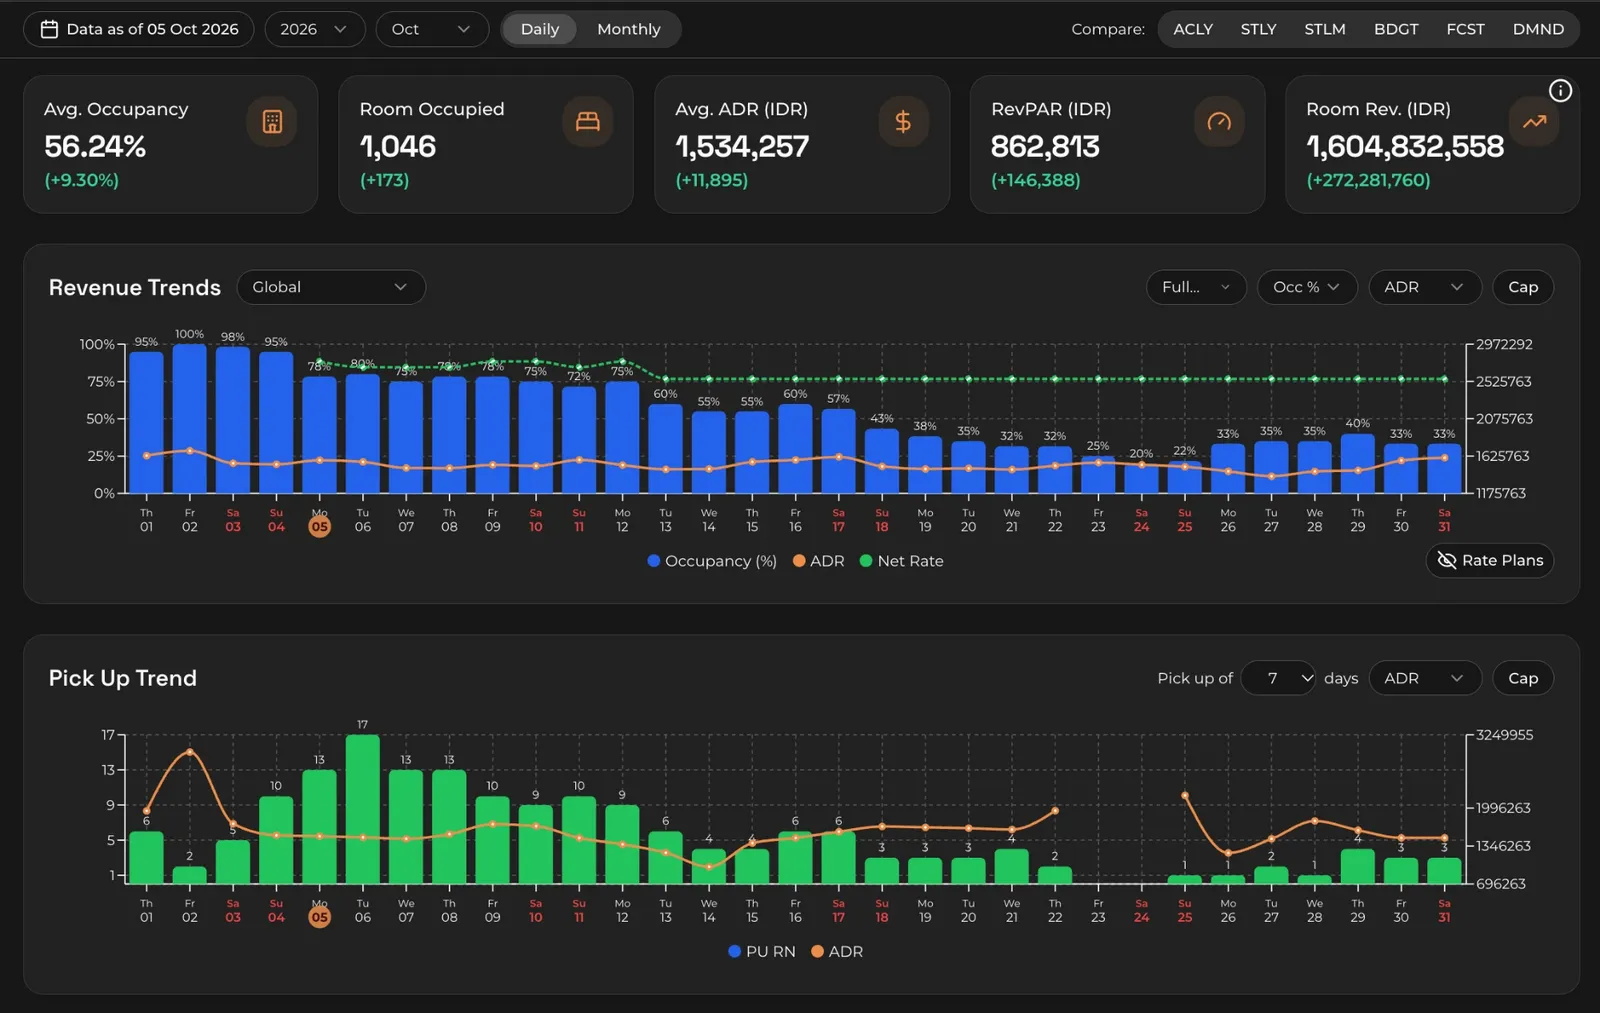Select DMND compare option
This screenshot has height=1013, width=1600.
[x=1538, y=29]
